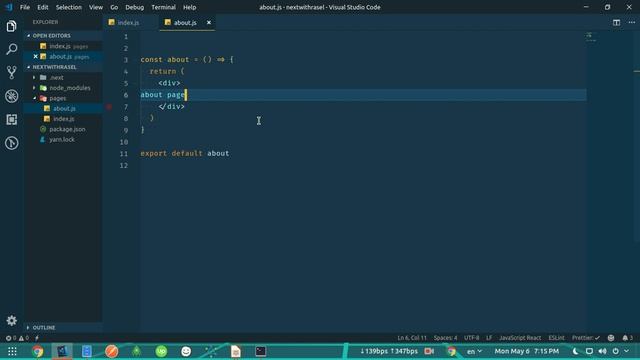Open the Source Control view
This screenshot has width=640, height=360.
click(11, 73)
